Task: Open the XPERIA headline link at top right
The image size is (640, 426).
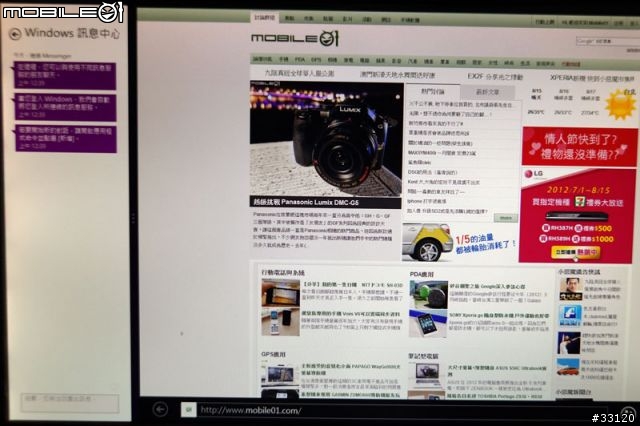Action: pyautogui.click(x=592, y=78)
